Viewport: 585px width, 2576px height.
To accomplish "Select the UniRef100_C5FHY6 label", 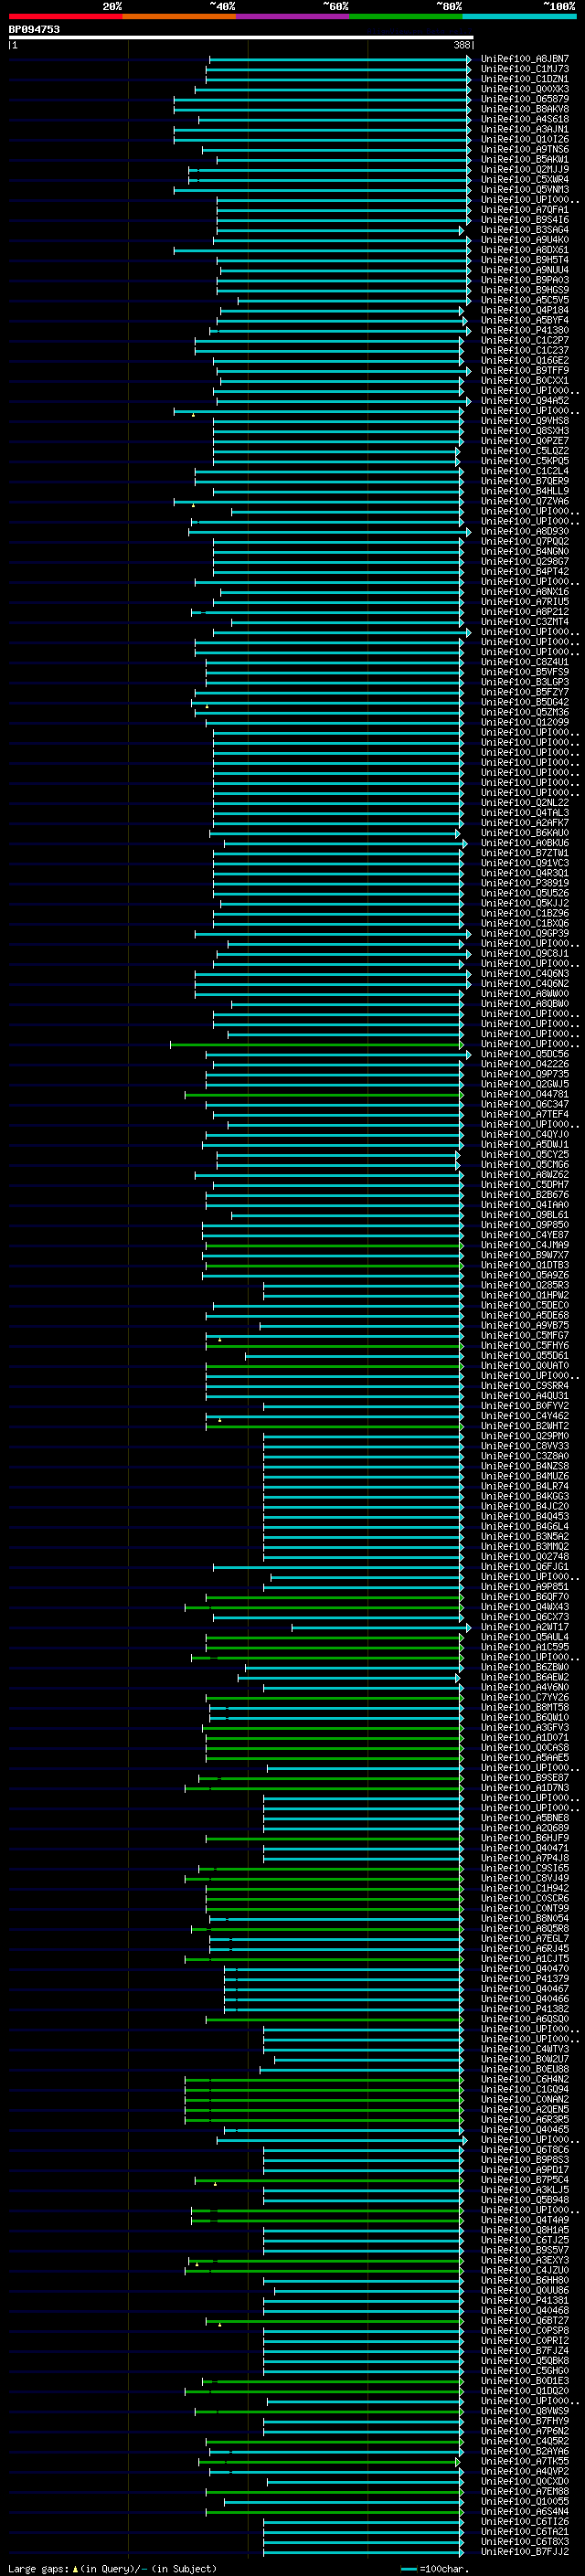I will point(524,1345).
